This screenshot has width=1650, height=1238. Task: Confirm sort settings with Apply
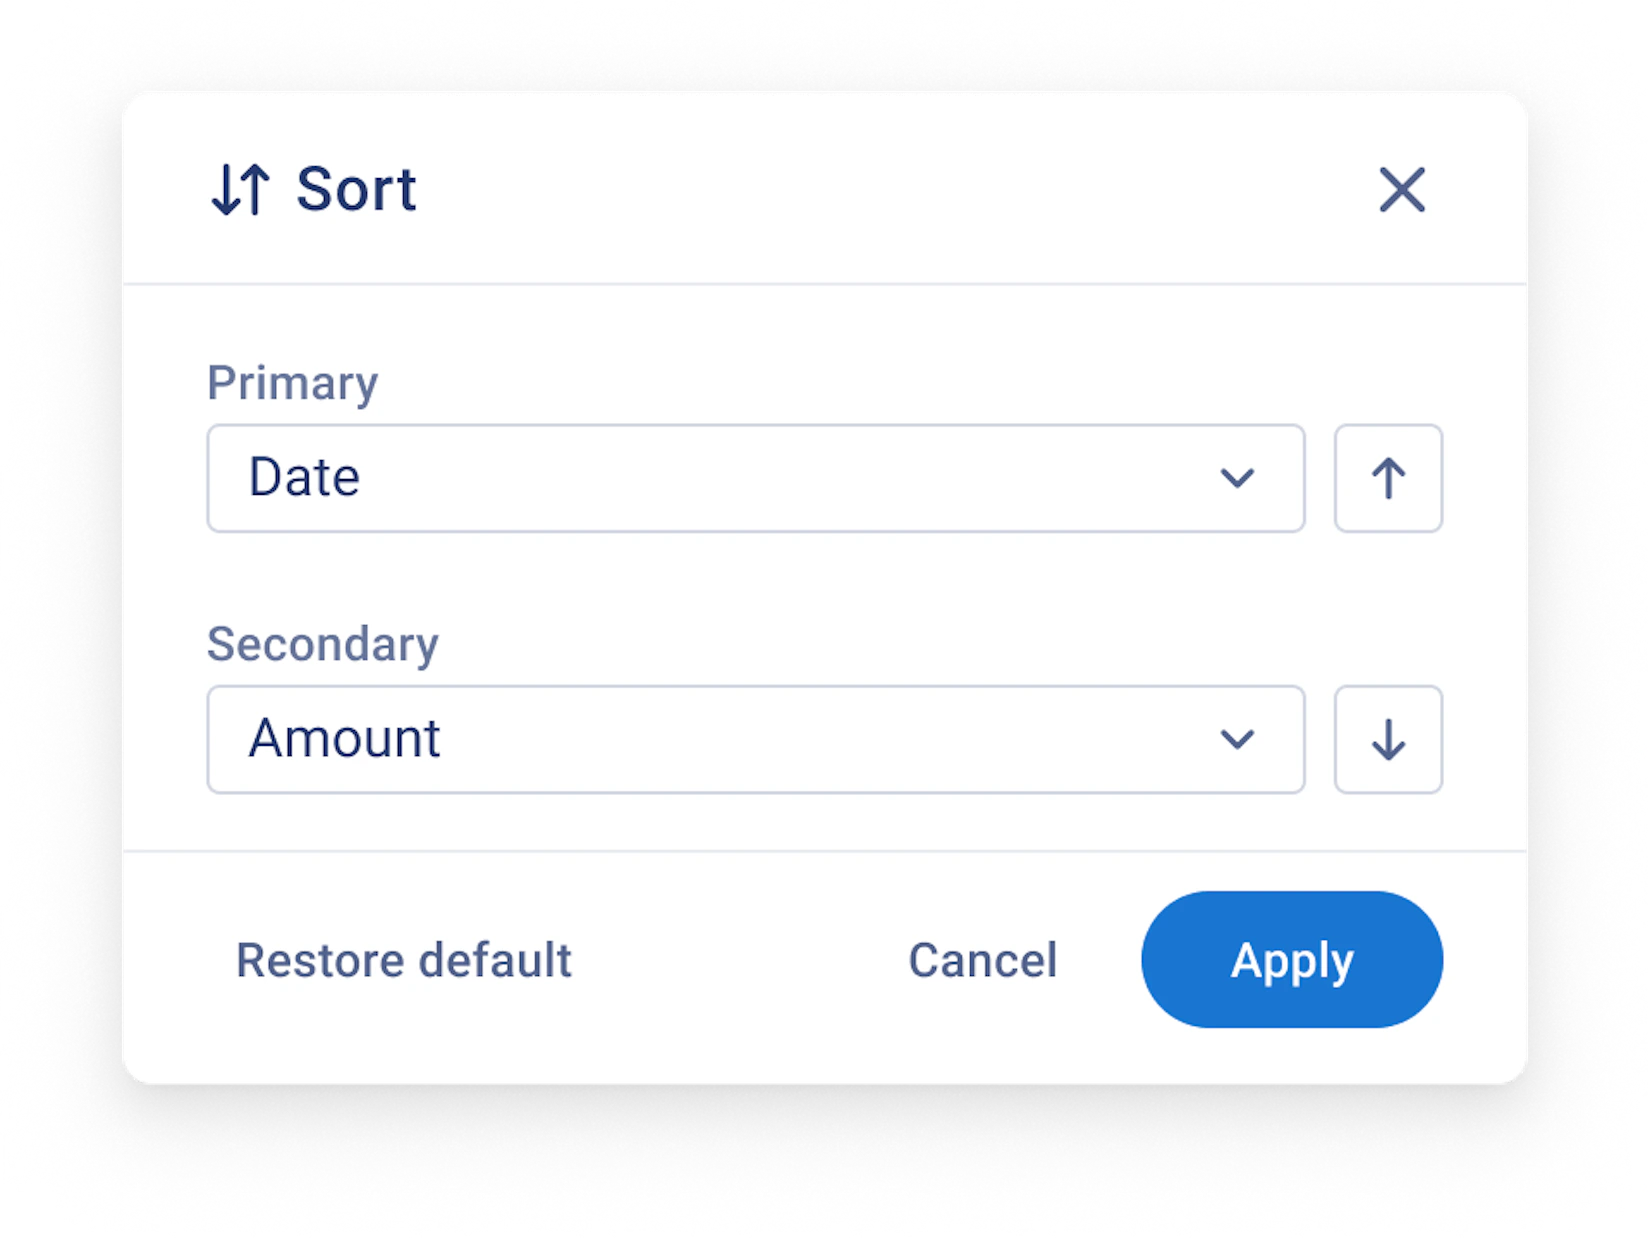click(x=1291, y=960)
